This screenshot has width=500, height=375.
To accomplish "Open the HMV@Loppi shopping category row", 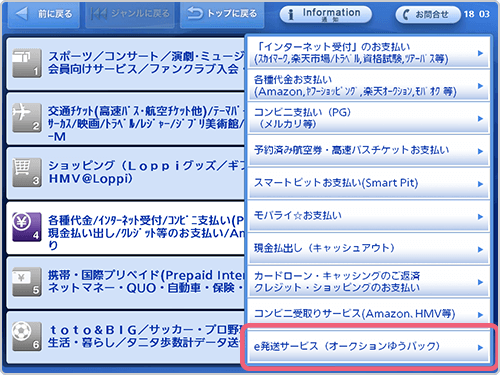I will (126, 173).
